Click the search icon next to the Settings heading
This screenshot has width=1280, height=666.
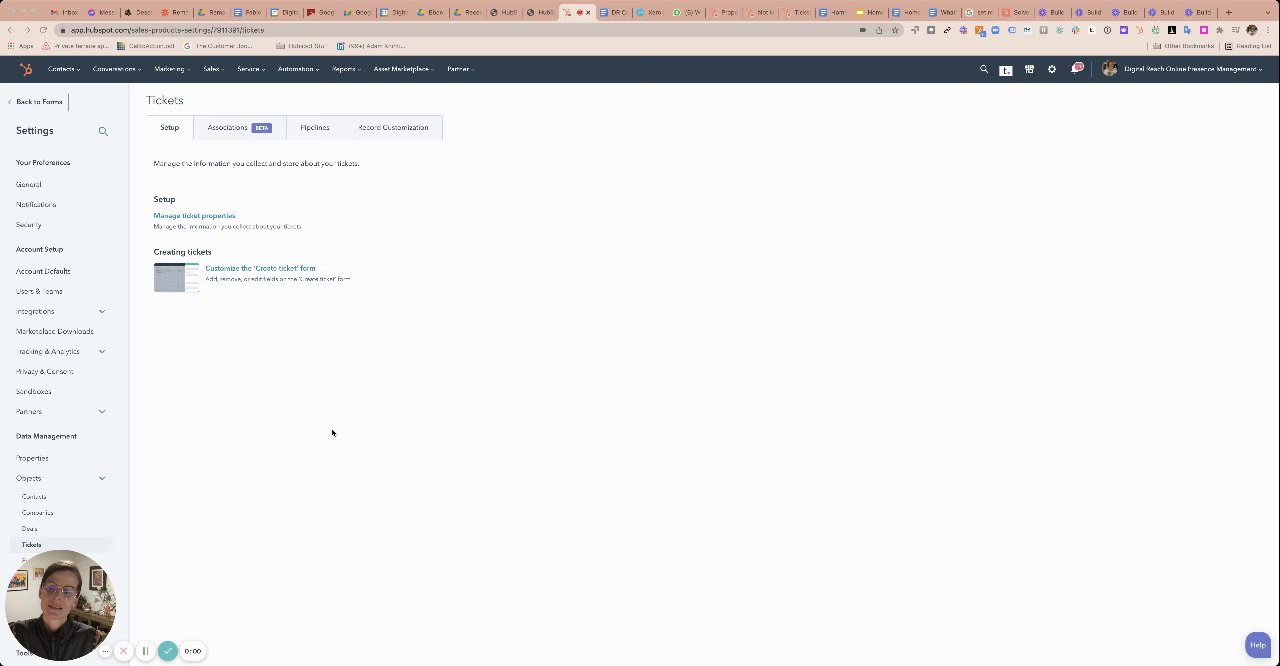(103, 131)
